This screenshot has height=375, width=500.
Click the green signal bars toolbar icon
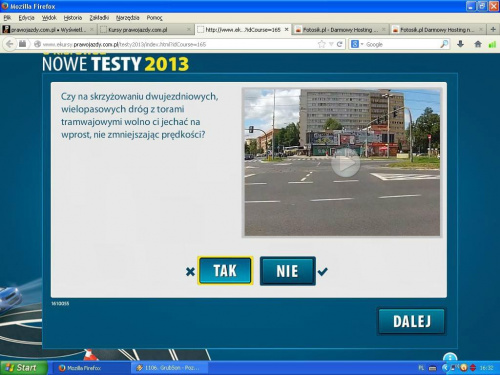[x=492, y=44]
